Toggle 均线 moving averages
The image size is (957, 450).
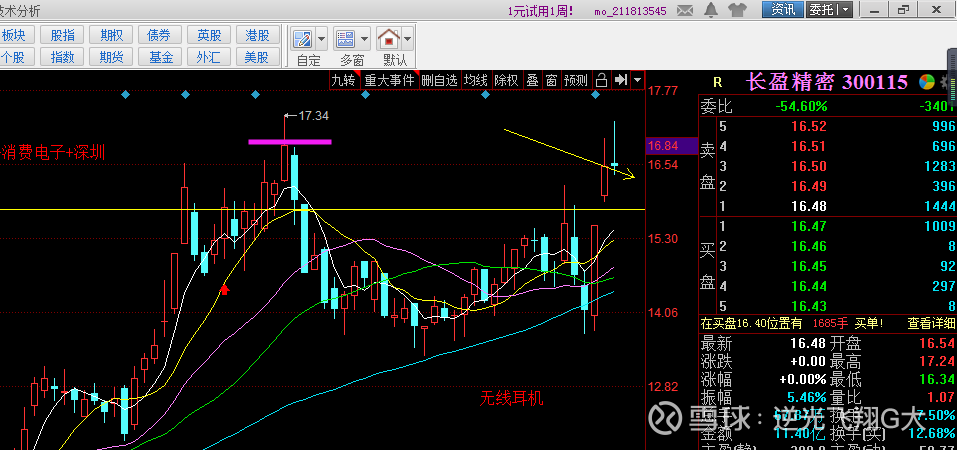tap(475, 80)
